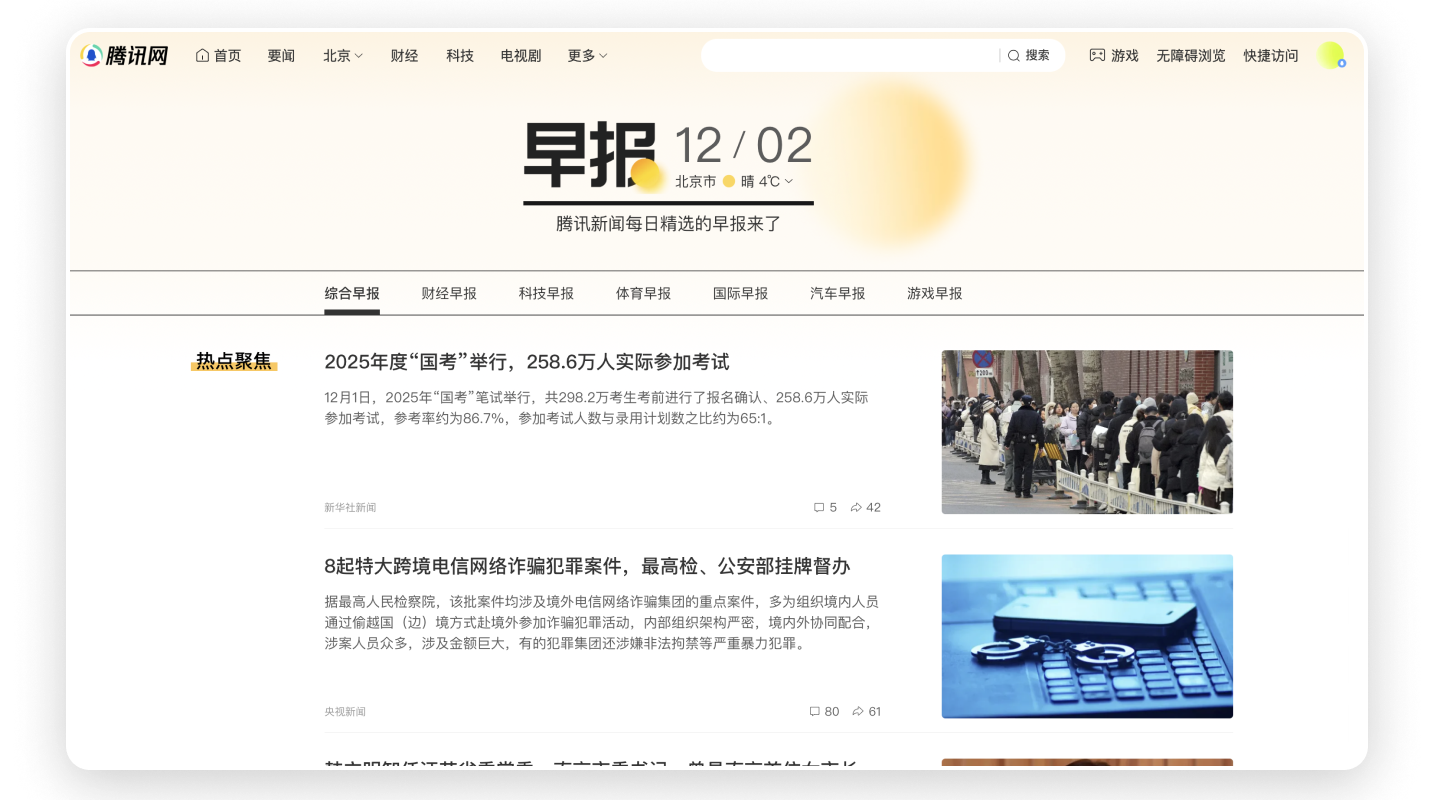Open the 游戏 gamepad icon

tap(1096, 55)
